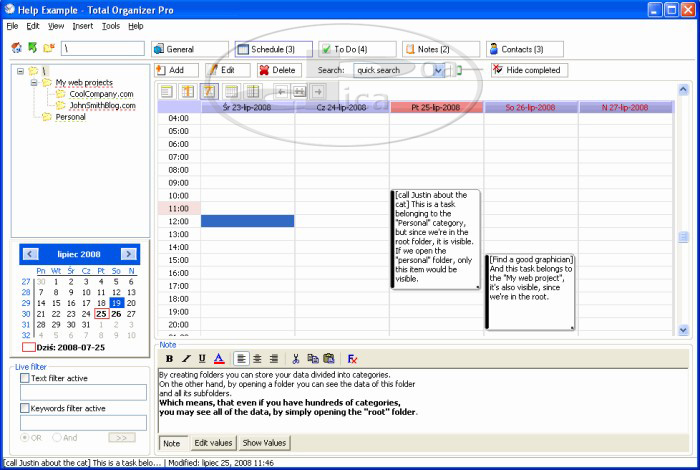Select the Personal folder in tree

pyautogui.click(x=70, y=116)
